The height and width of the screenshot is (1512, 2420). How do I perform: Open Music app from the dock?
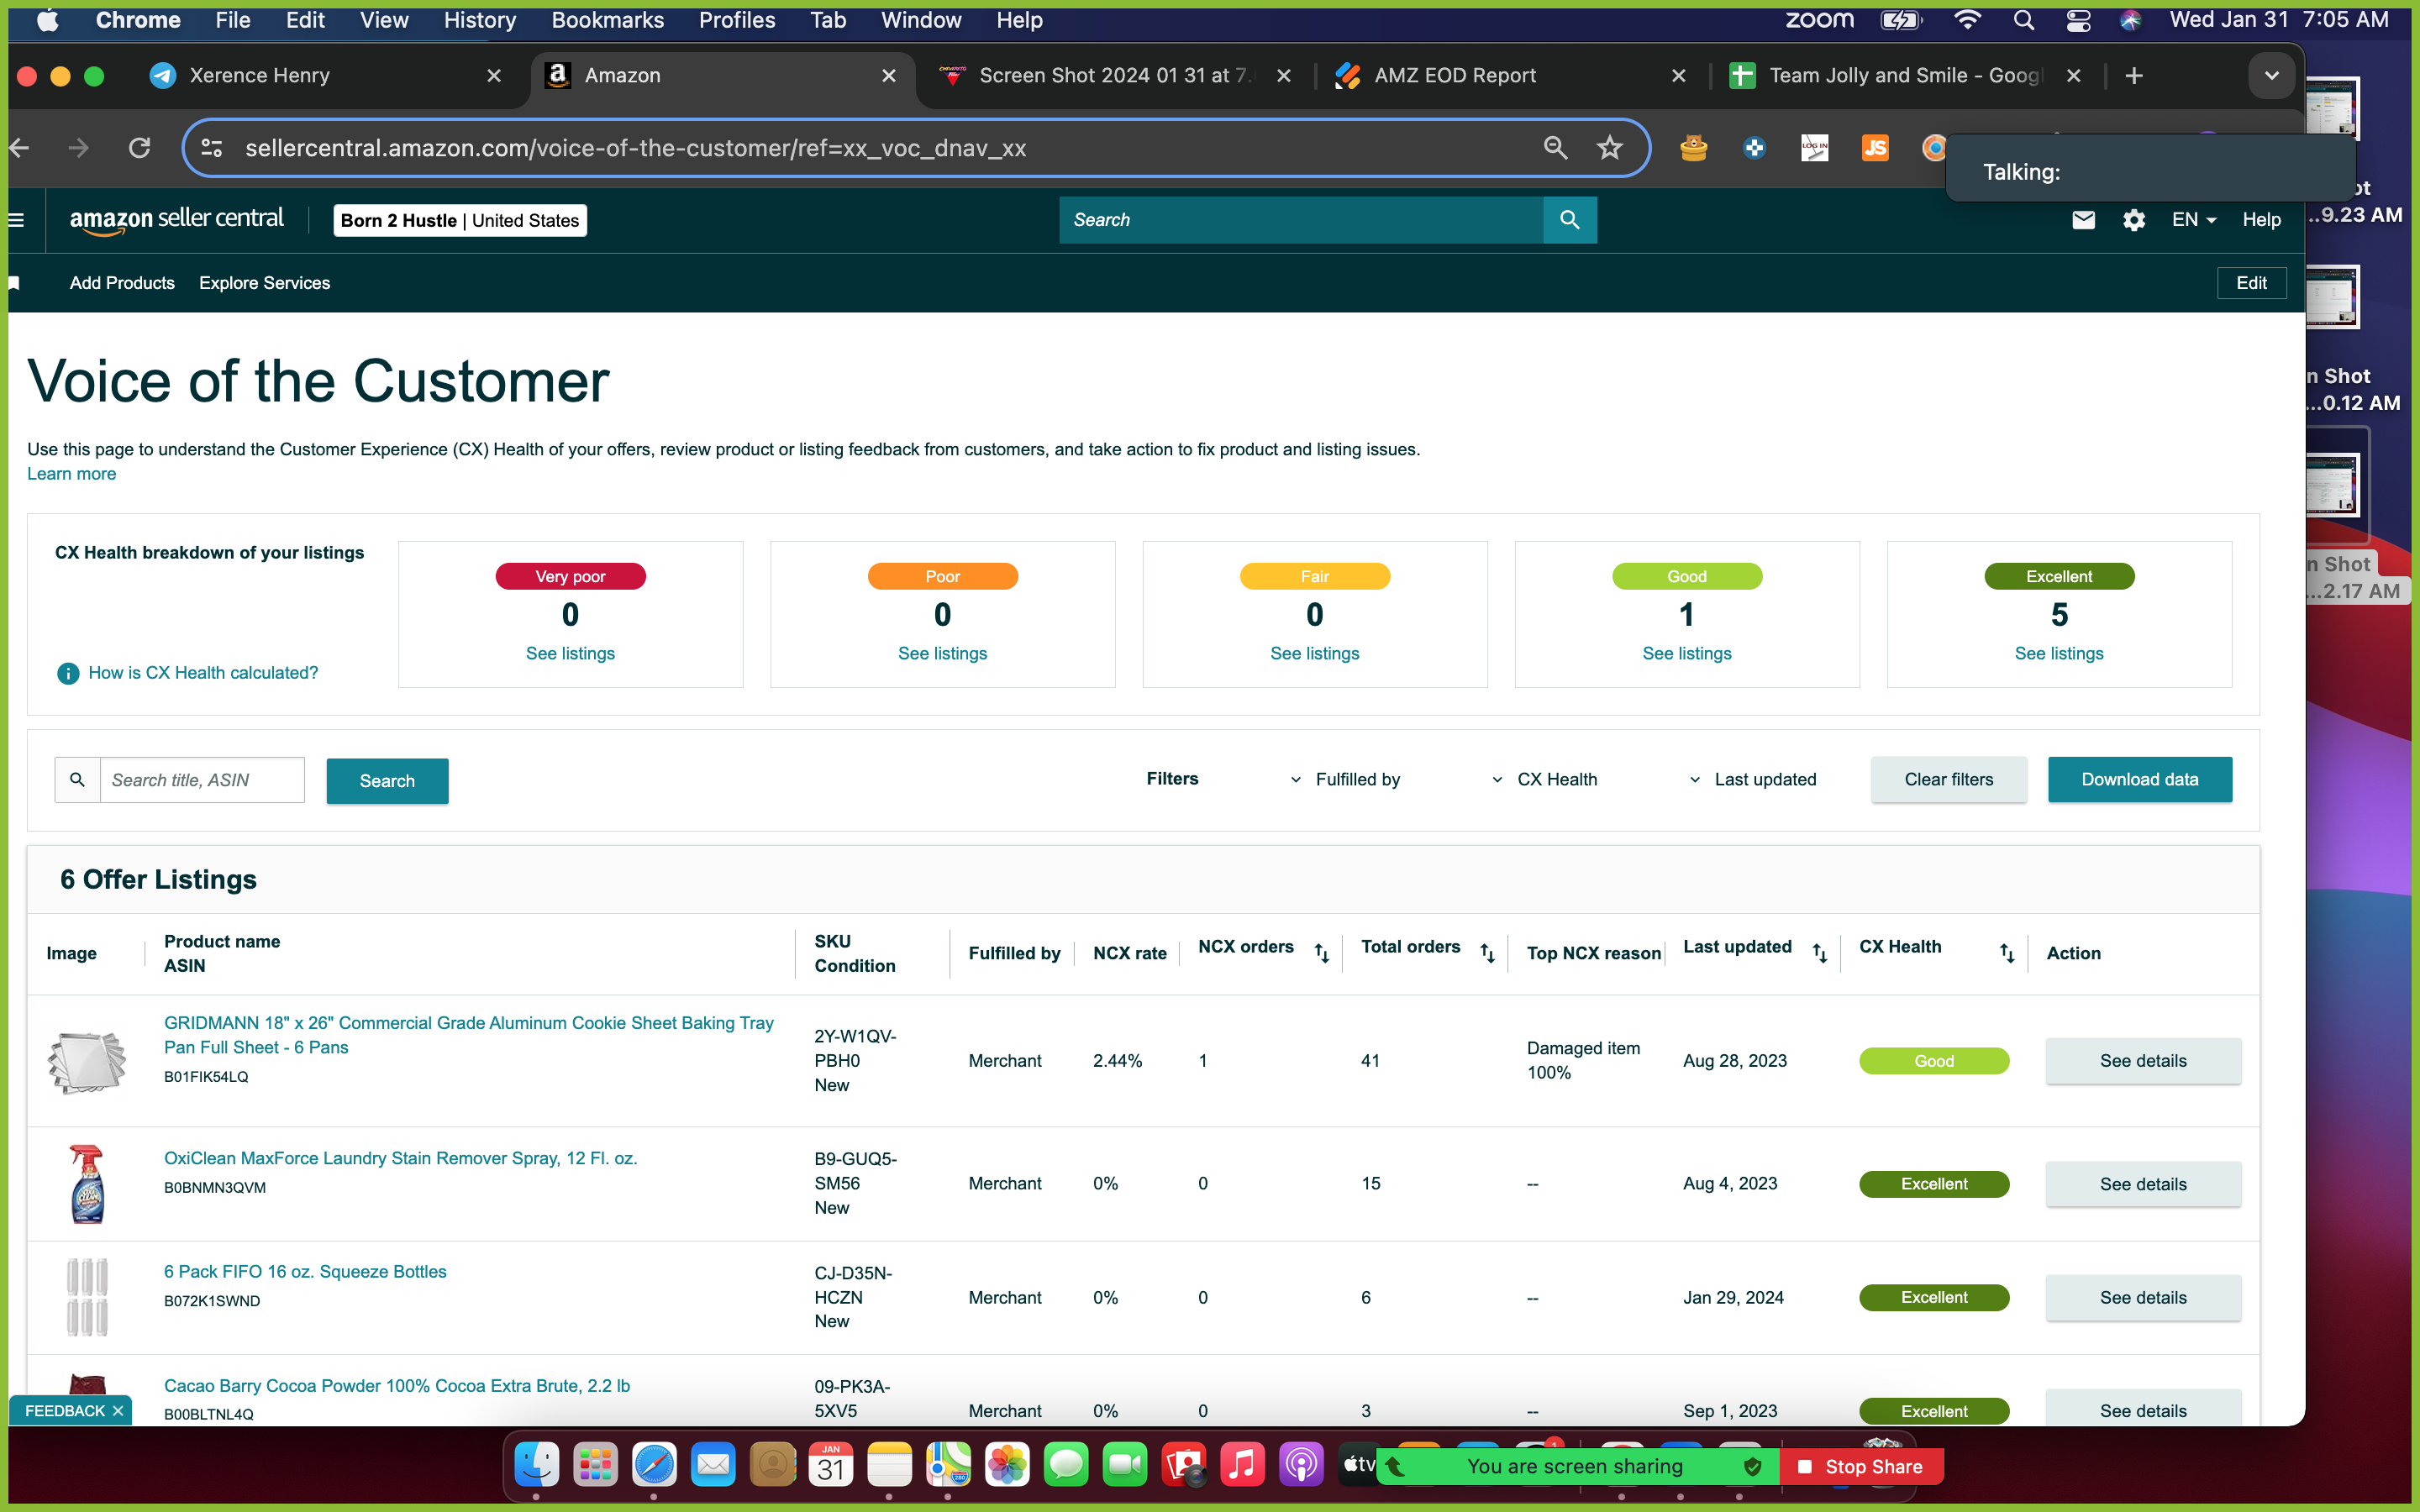[1242, 1466]
